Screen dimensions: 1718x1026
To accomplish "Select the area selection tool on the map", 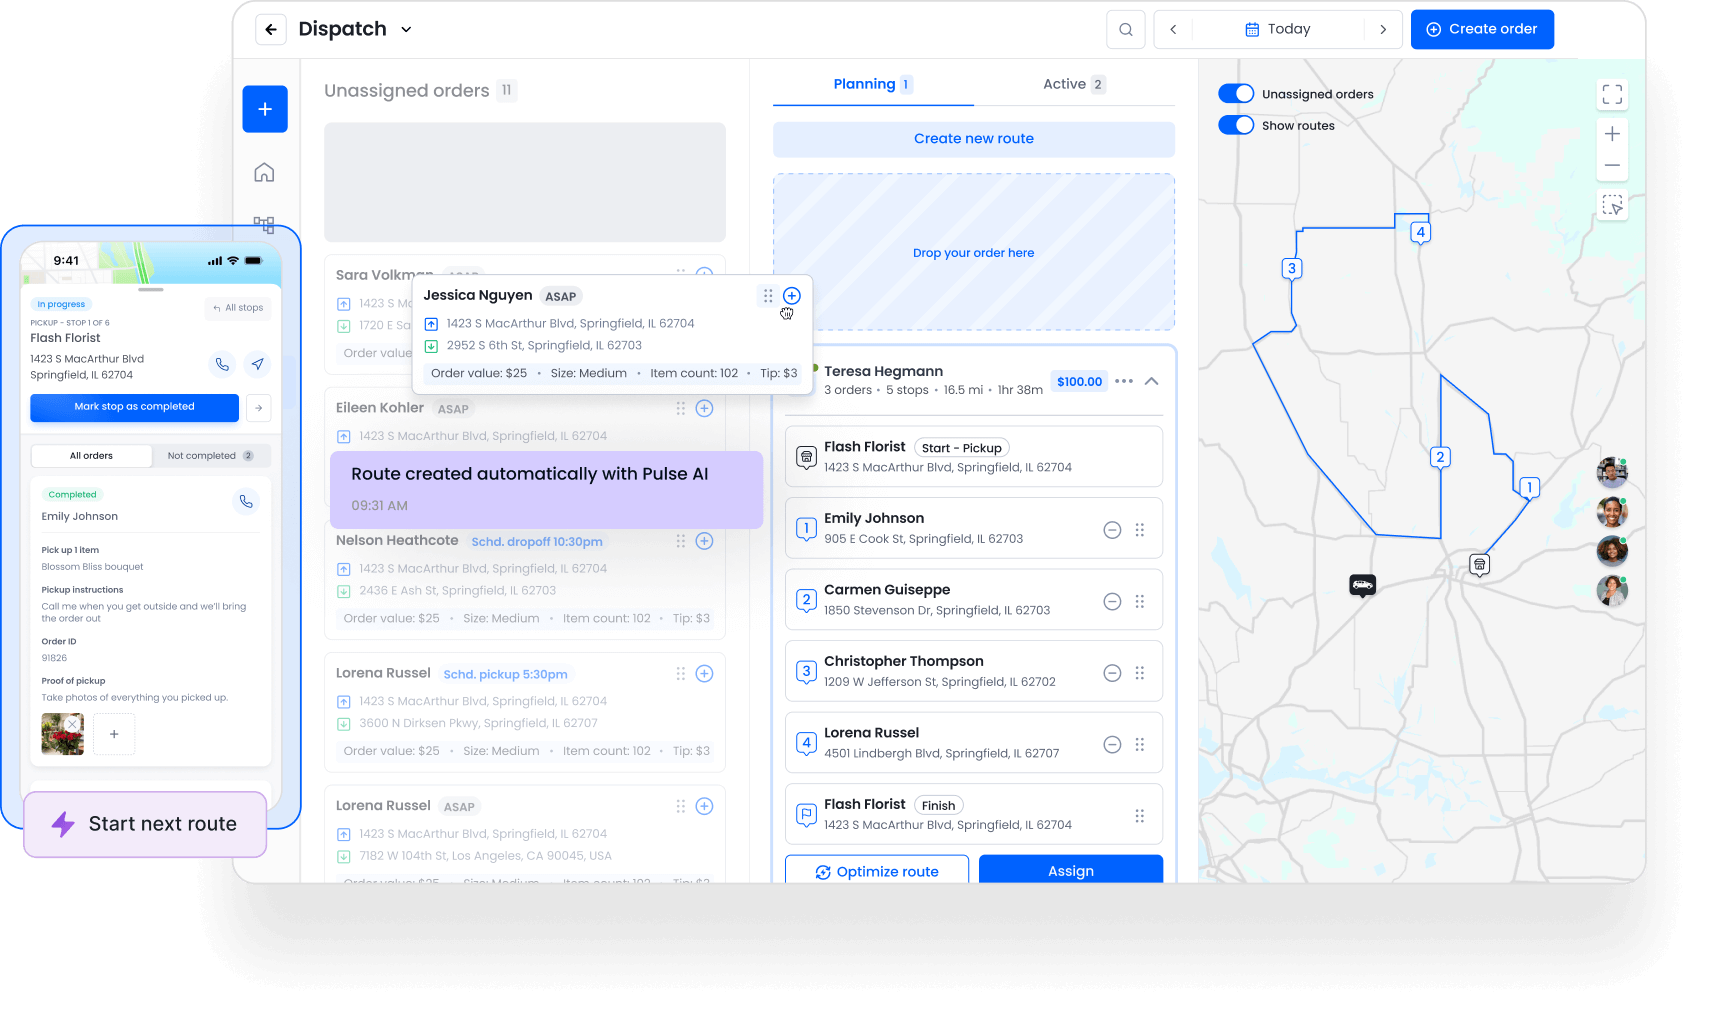I will pos(1612,205).
